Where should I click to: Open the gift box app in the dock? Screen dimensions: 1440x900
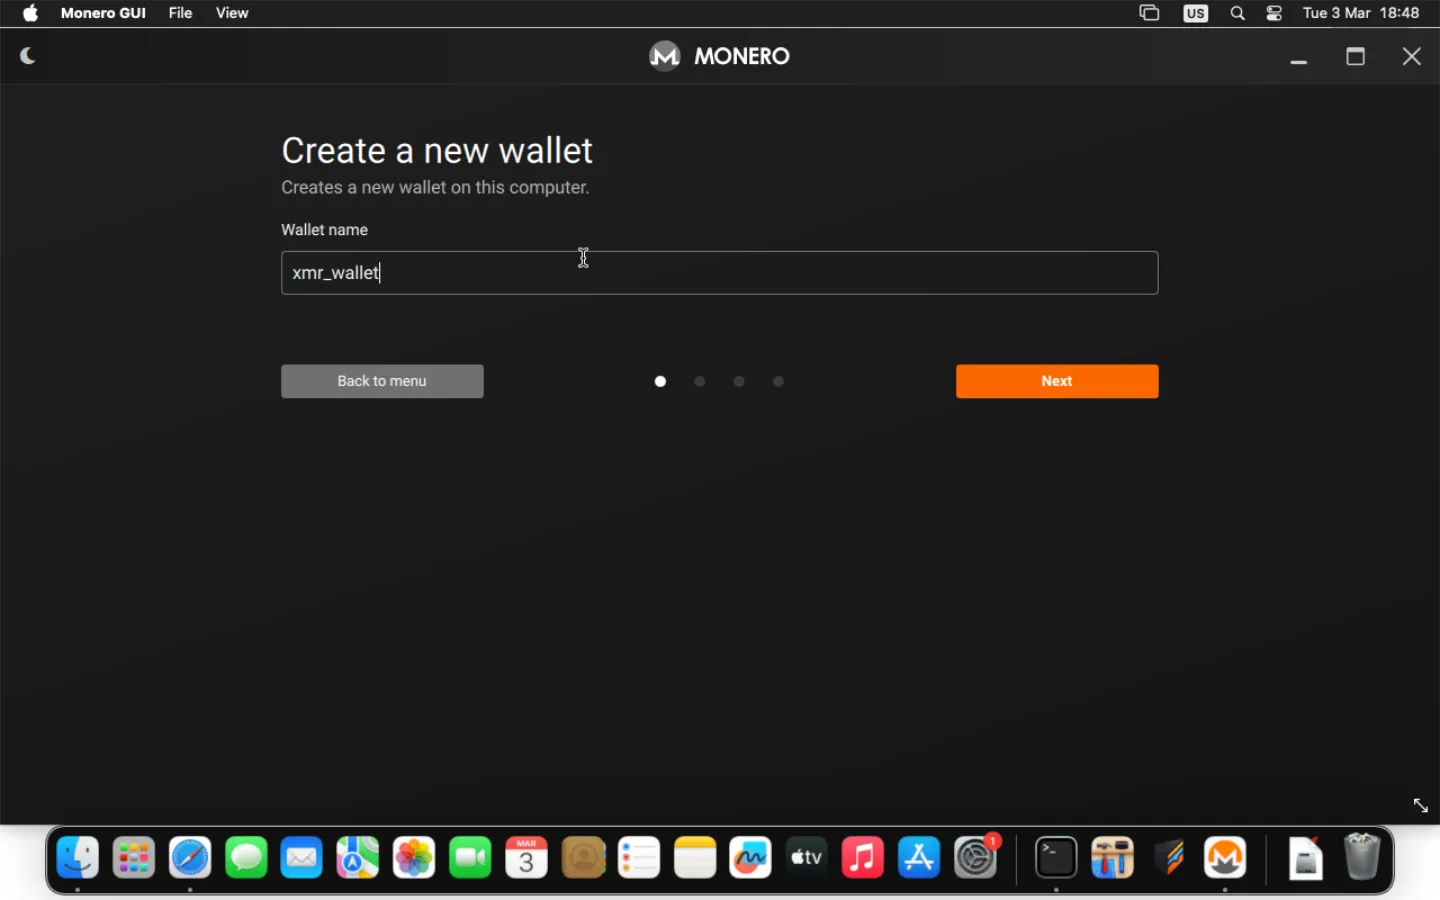1112,858
